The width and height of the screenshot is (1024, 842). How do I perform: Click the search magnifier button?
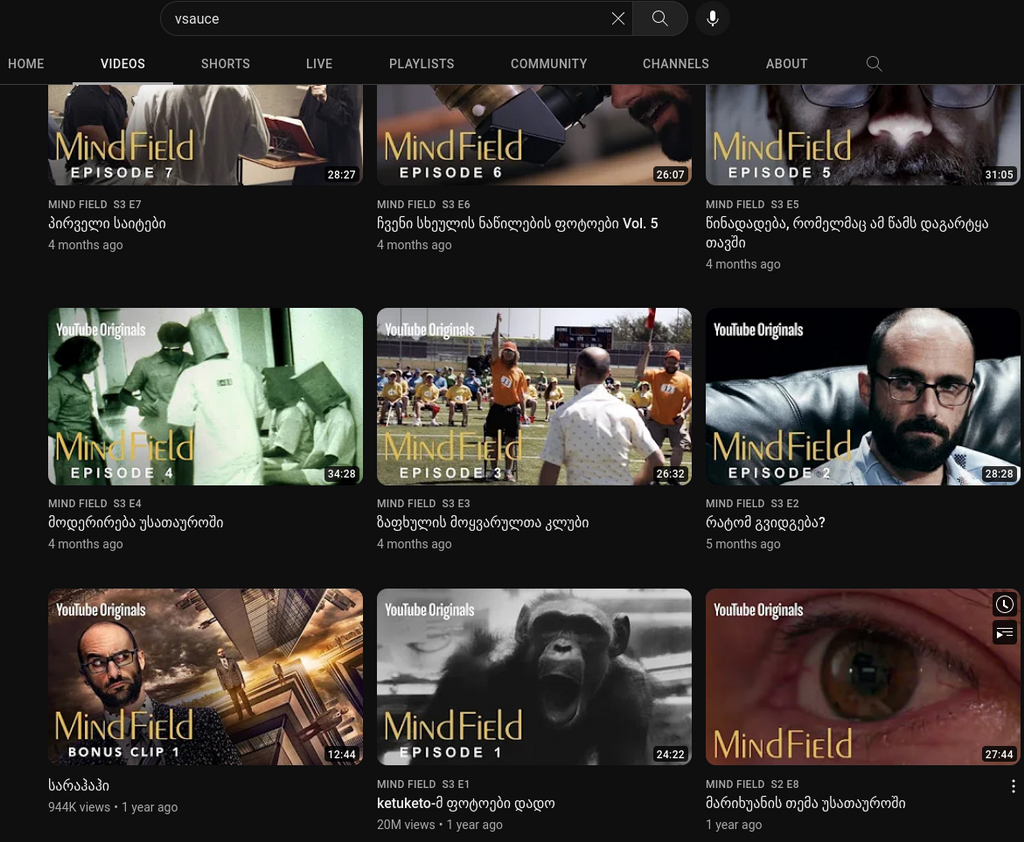point(660,18)
